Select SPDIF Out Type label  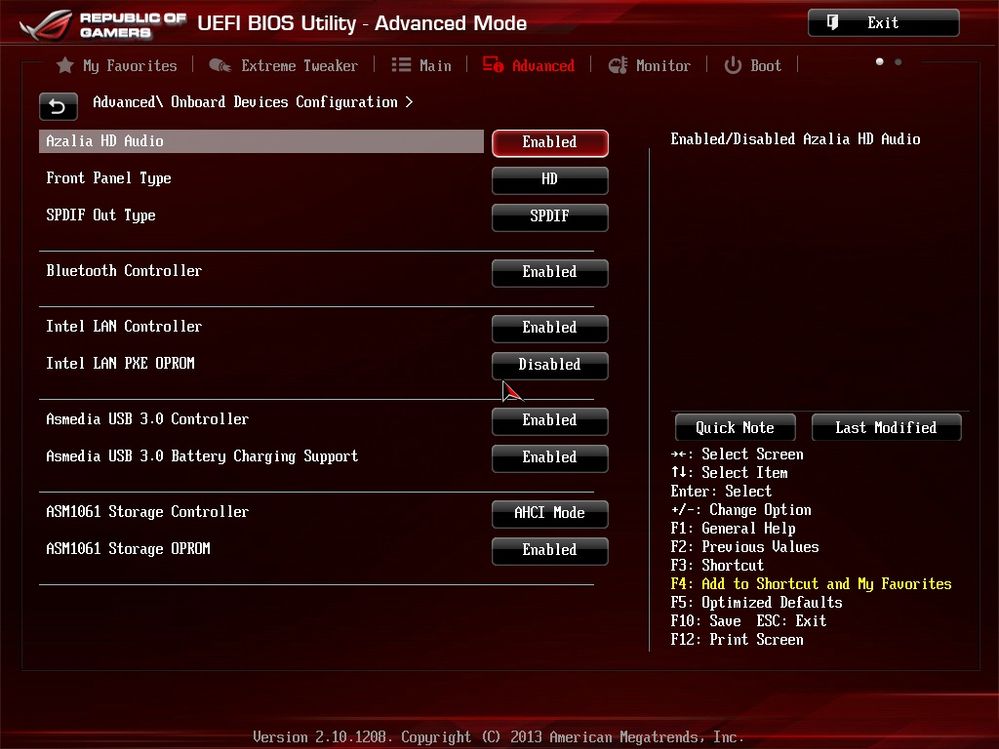pyautogui.click(x=101, y=215)
